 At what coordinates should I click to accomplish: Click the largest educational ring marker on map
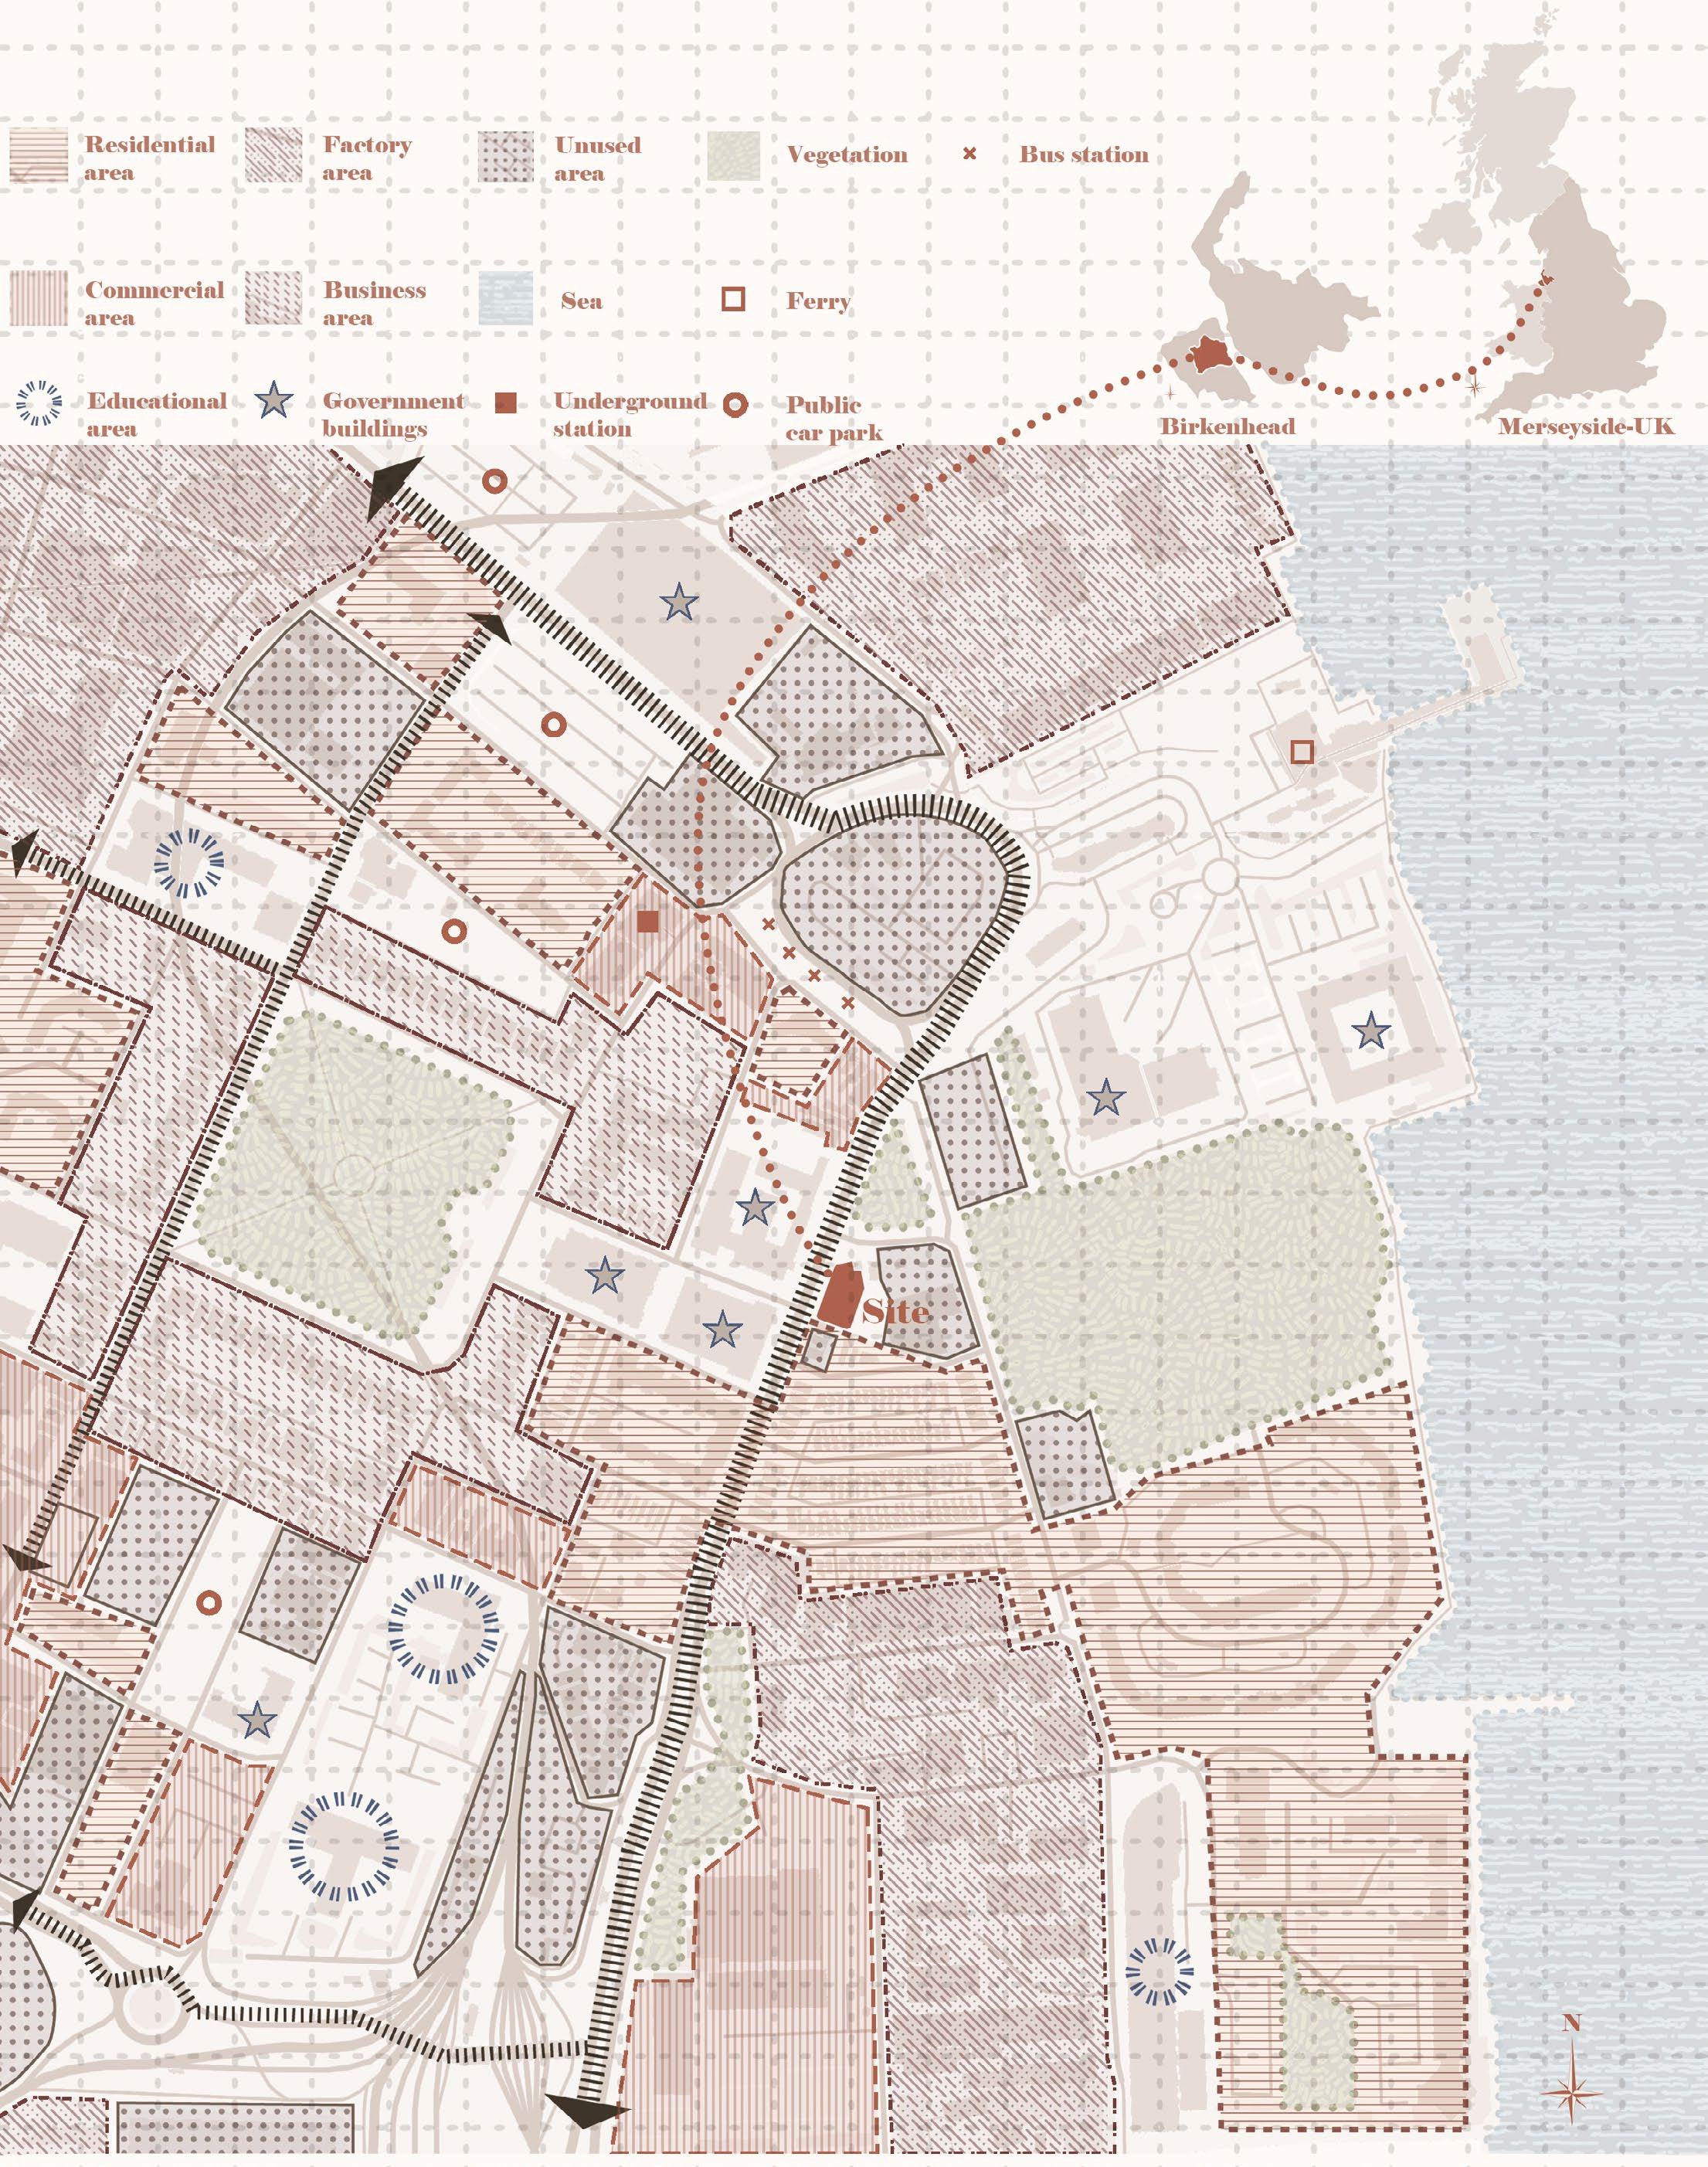(x=443, y=1630)
